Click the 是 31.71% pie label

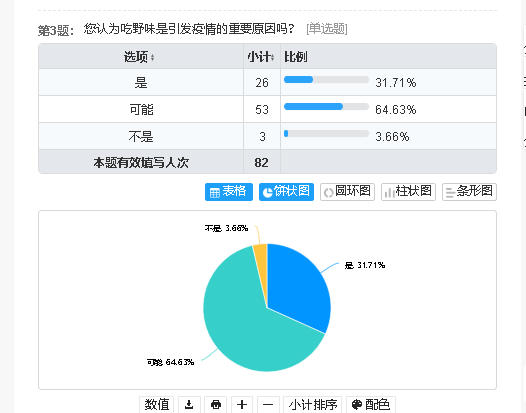pyautogui.click(x=365, y=265)
